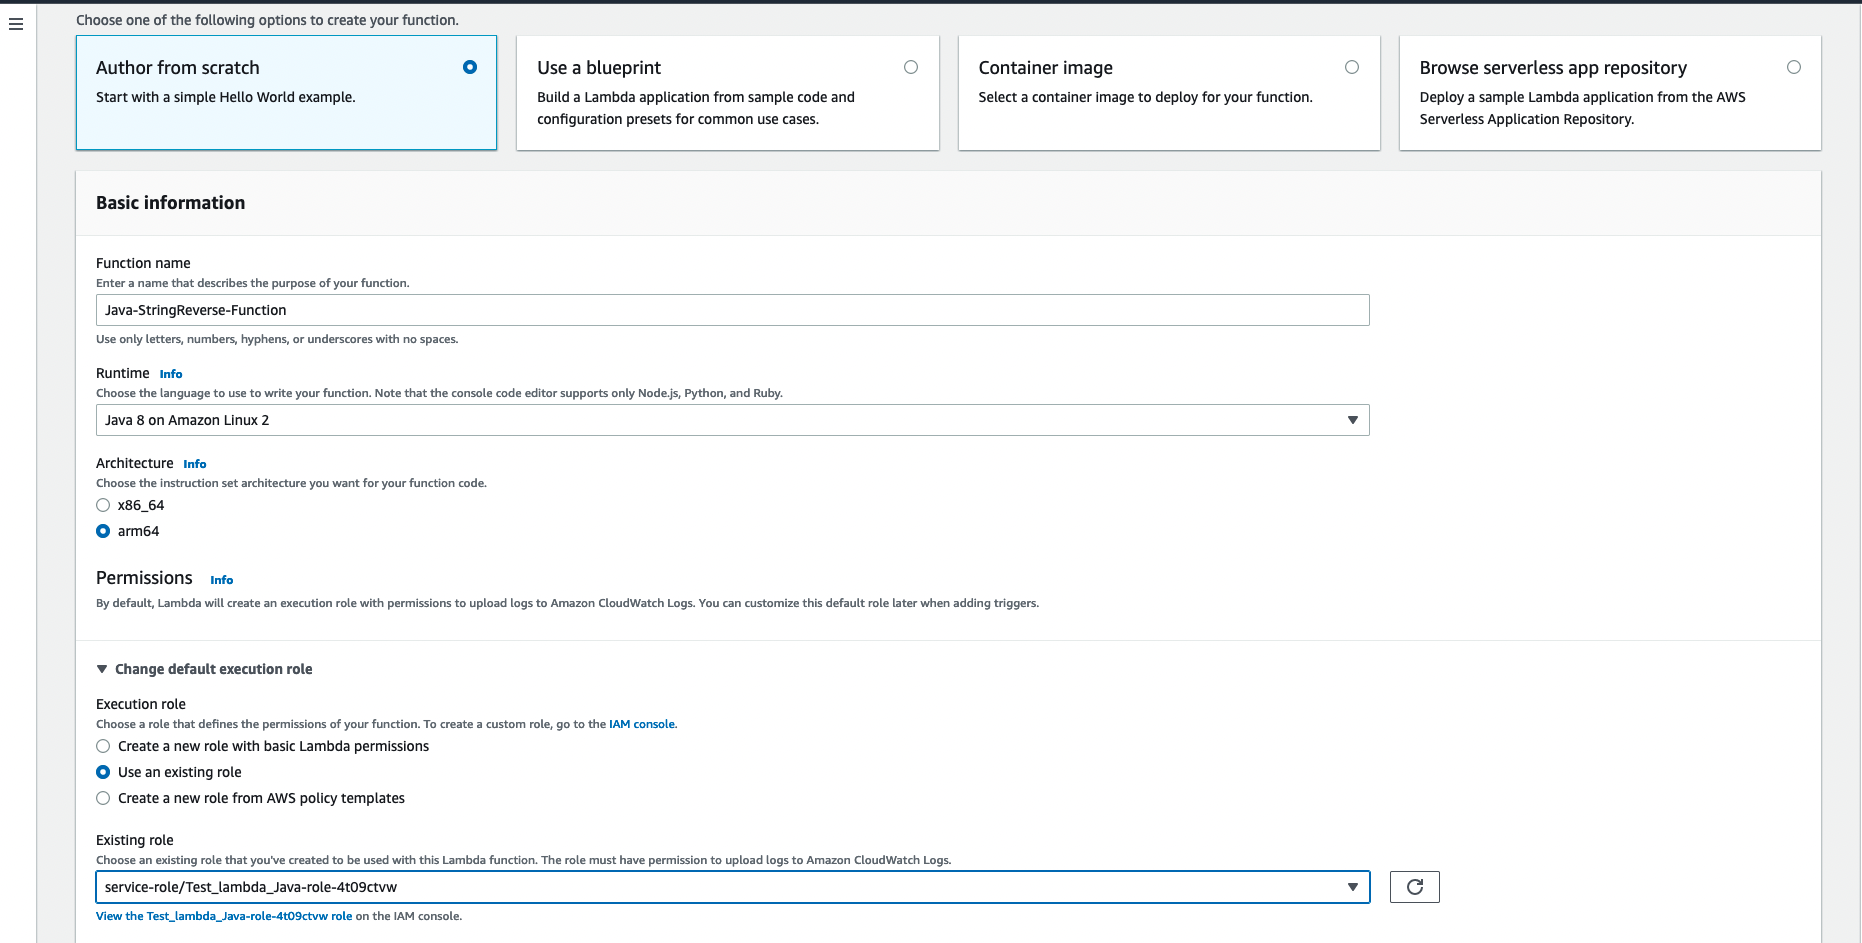1862x943 pixels.
Task: Choose Create a new role with basic Lambda permissions
Action: 103,746
